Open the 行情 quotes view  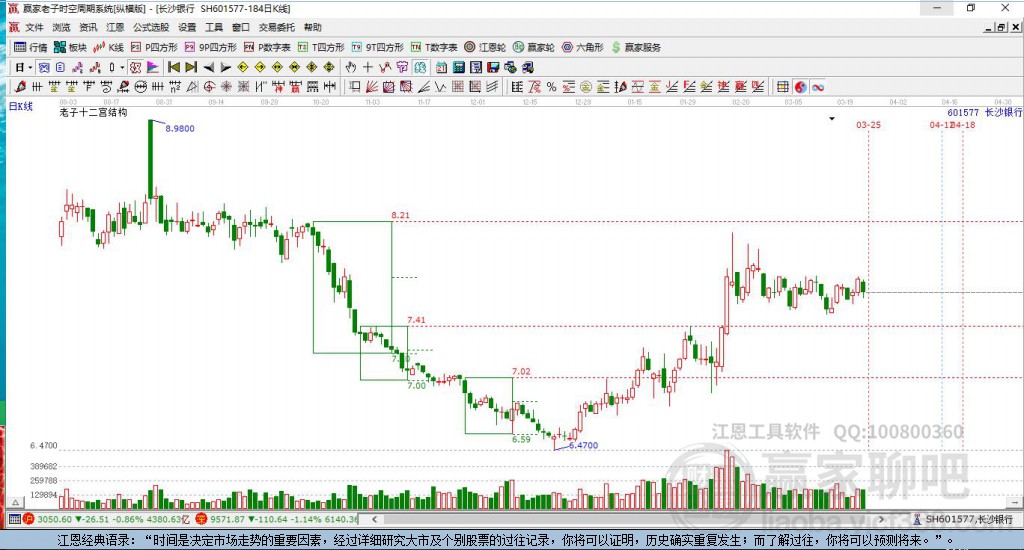pyautogui.click(x=31, y=47)
